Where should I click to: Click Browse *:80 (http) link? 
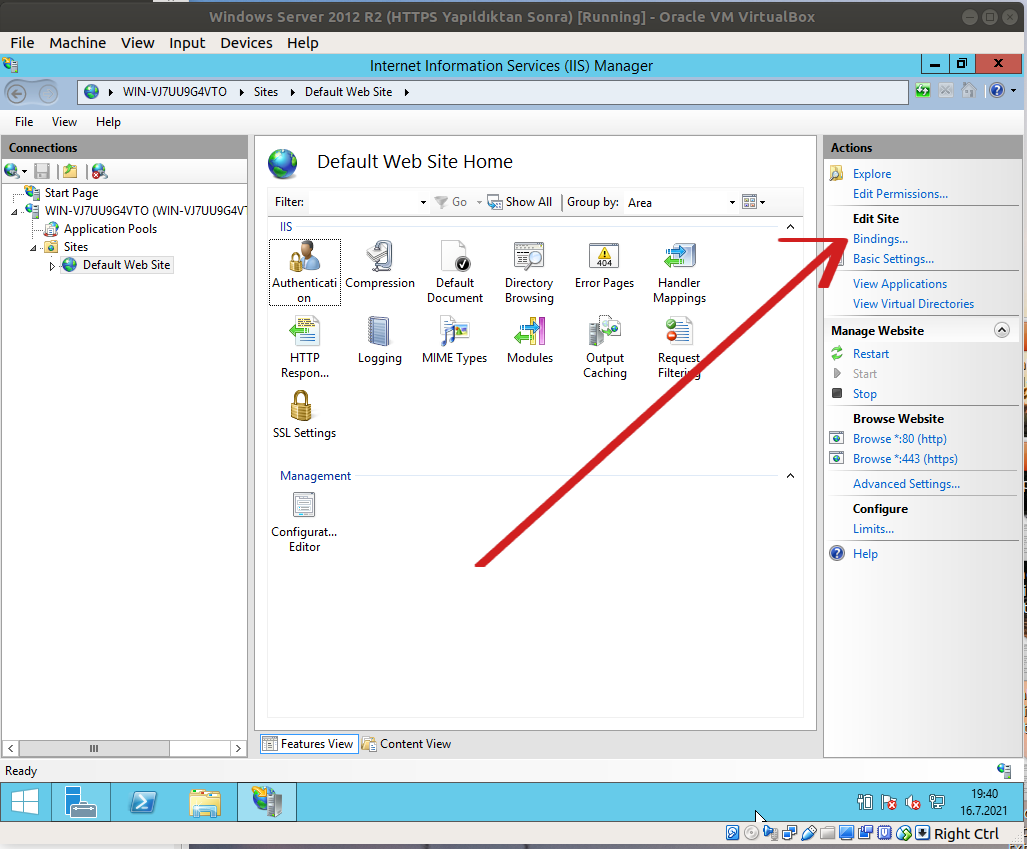899,439
